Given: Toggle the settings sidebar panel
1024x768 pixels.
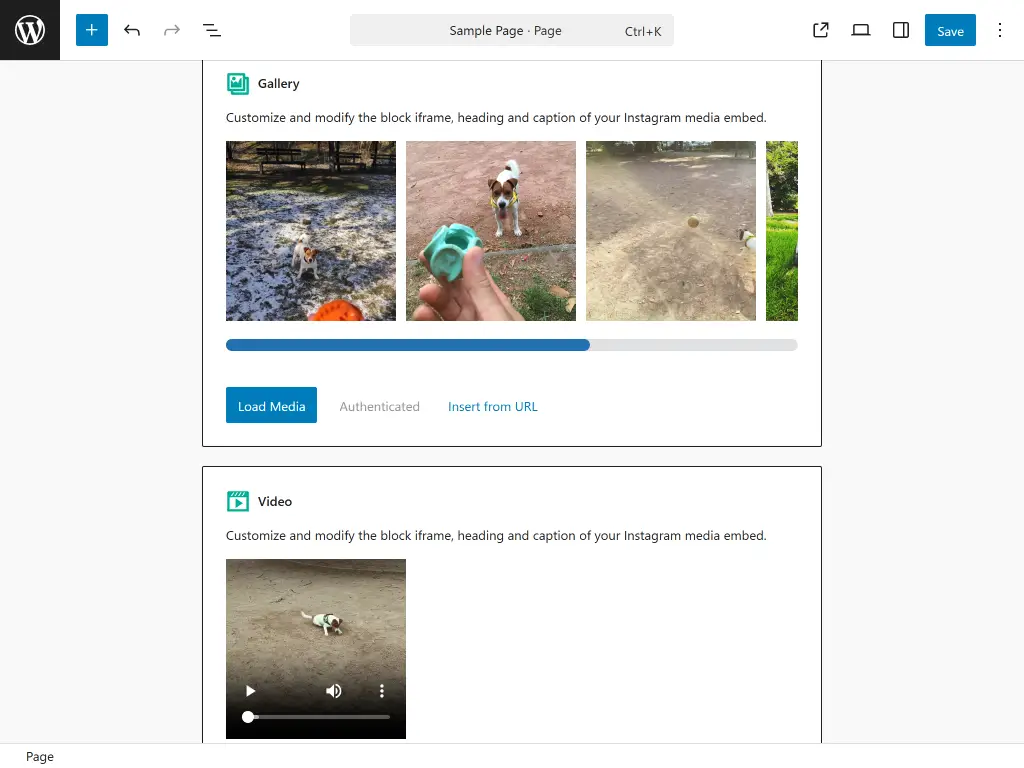Looking at the screenshot, I should point(900,30).
